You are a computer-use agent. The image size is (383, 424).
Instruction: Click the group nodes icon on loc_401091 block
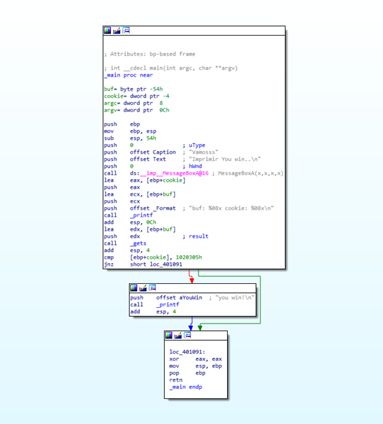coord(188,335)
